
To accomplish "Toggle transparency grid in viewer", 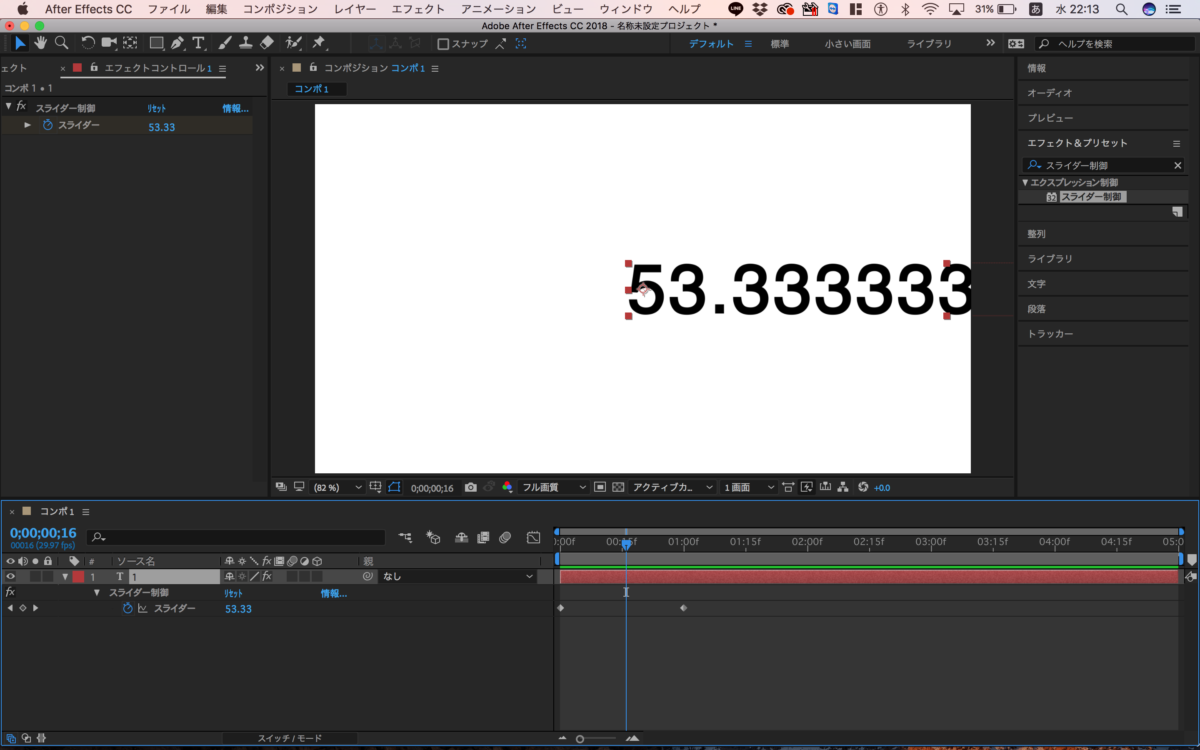I will (618, 487).
